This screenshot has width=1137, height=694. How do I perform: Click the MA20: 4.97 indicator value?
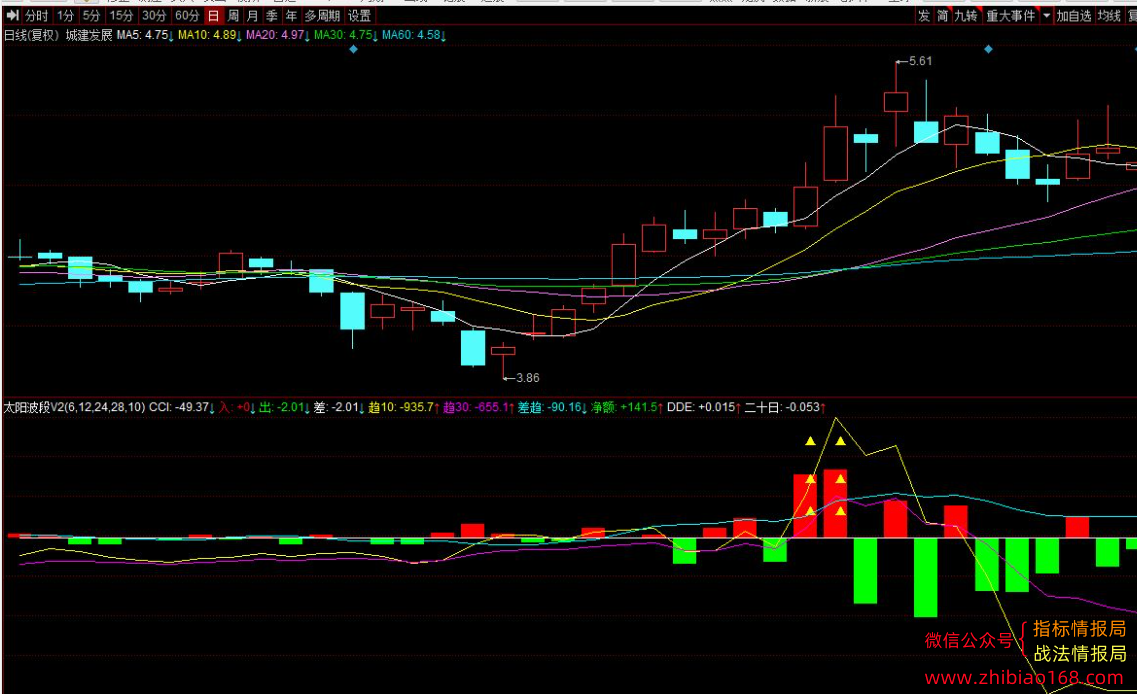(x=278, y=35)
